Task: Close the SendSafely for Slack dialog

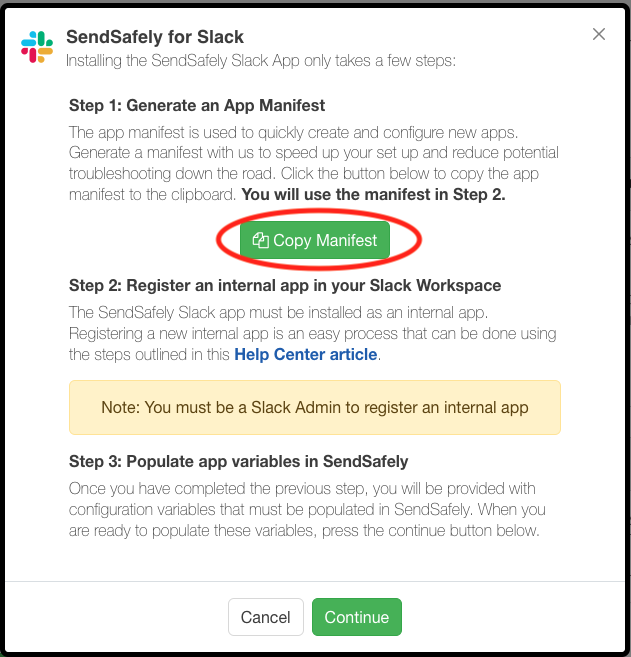Action: (599, 34)
